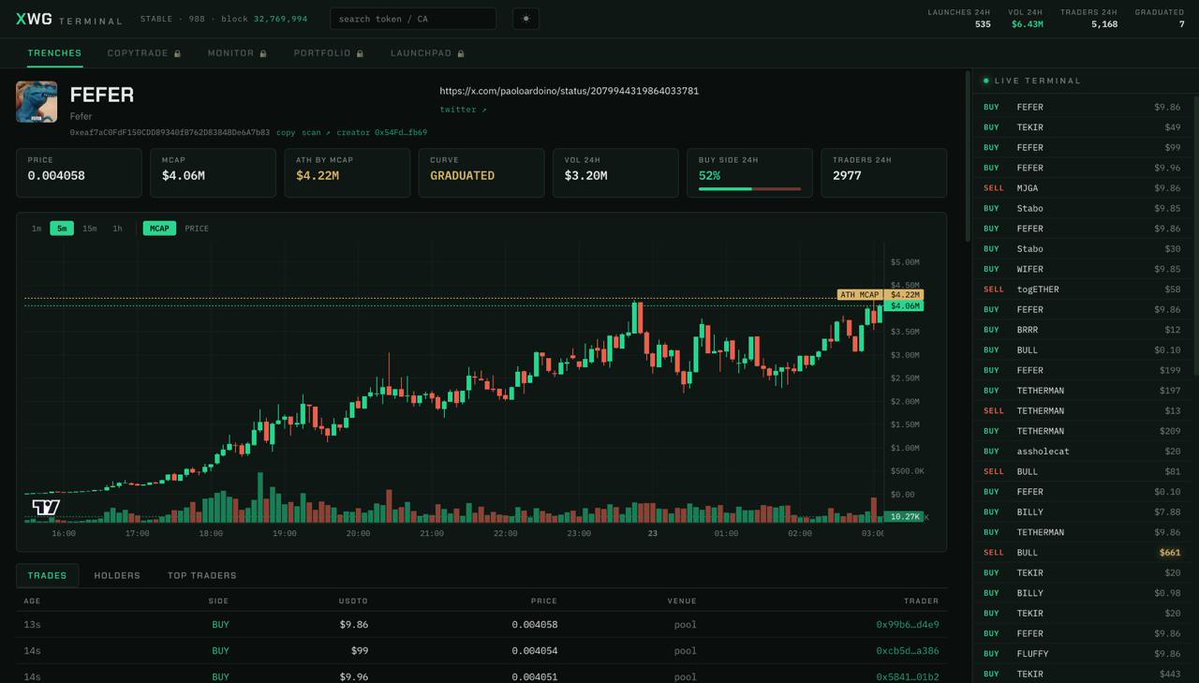Open the x.com paoloardoino status URL

coord(569,90)
